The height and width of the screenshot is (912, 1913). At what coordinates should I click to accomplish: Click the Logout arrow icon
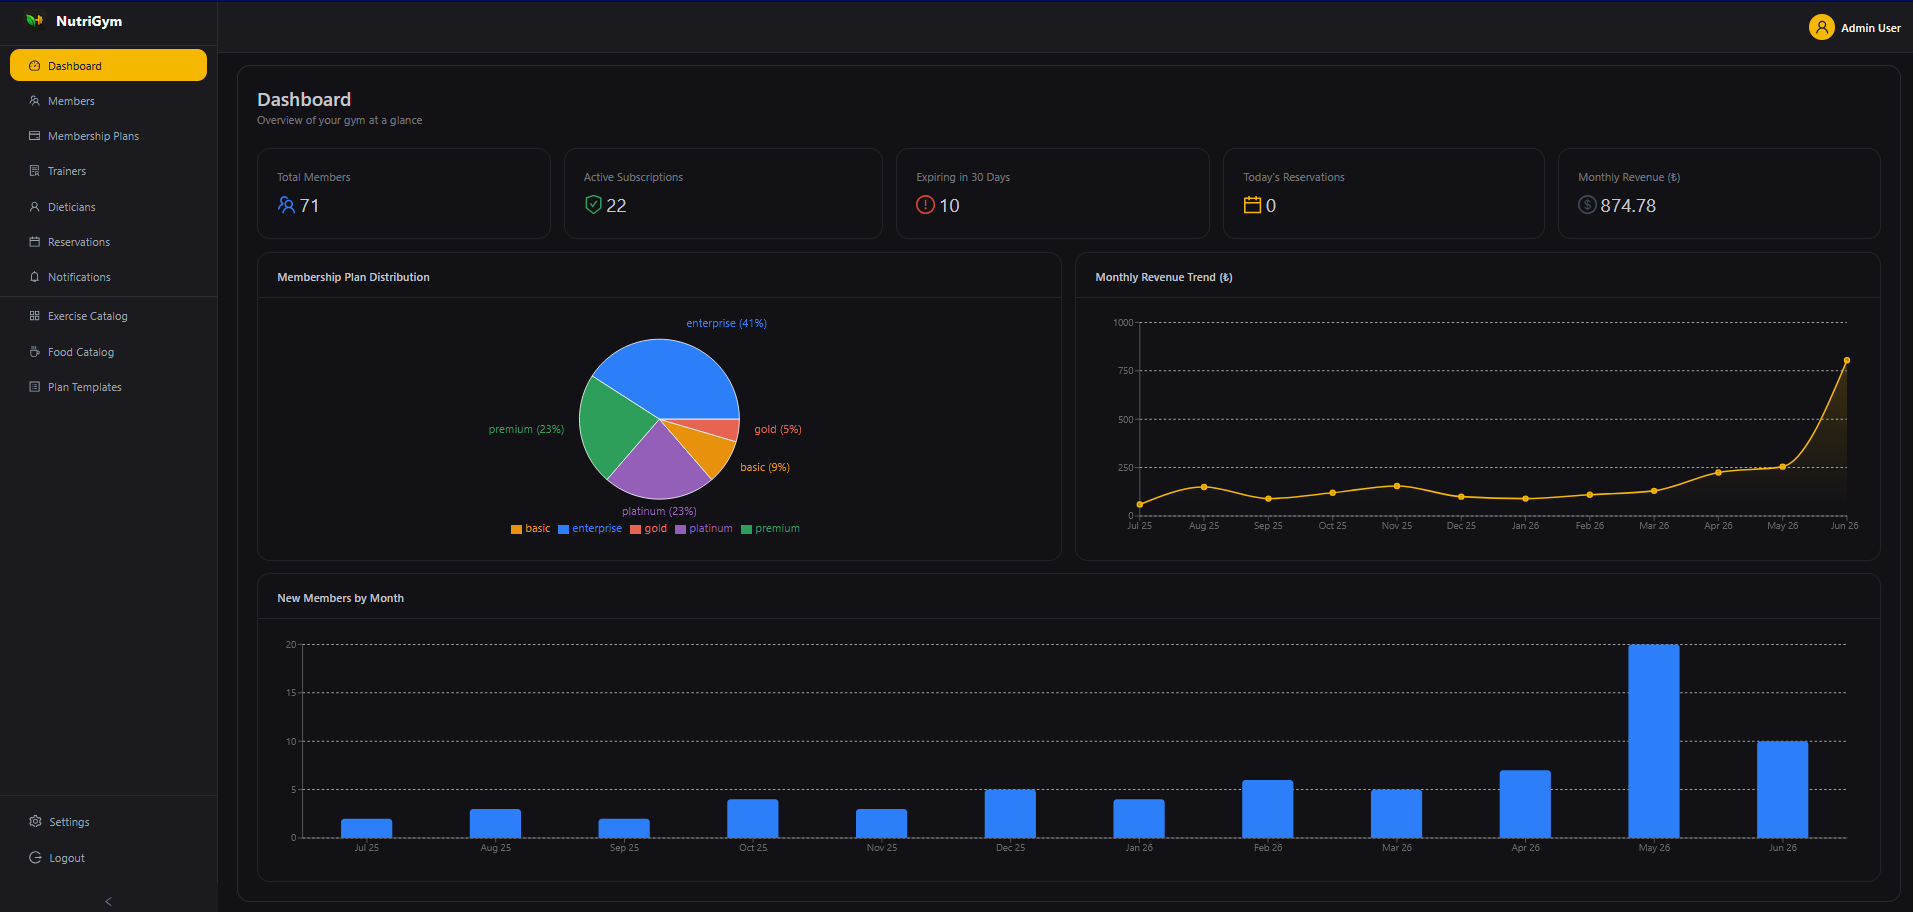pyautogui.click(x=35, y=858)
